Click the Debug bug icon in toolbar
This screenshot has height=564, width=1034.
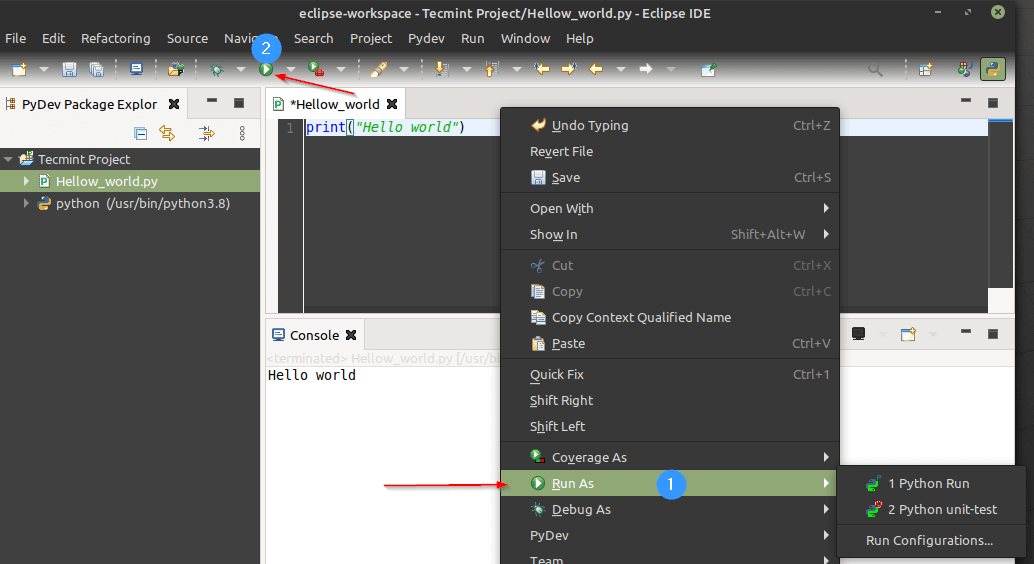[x=216, y=69]
